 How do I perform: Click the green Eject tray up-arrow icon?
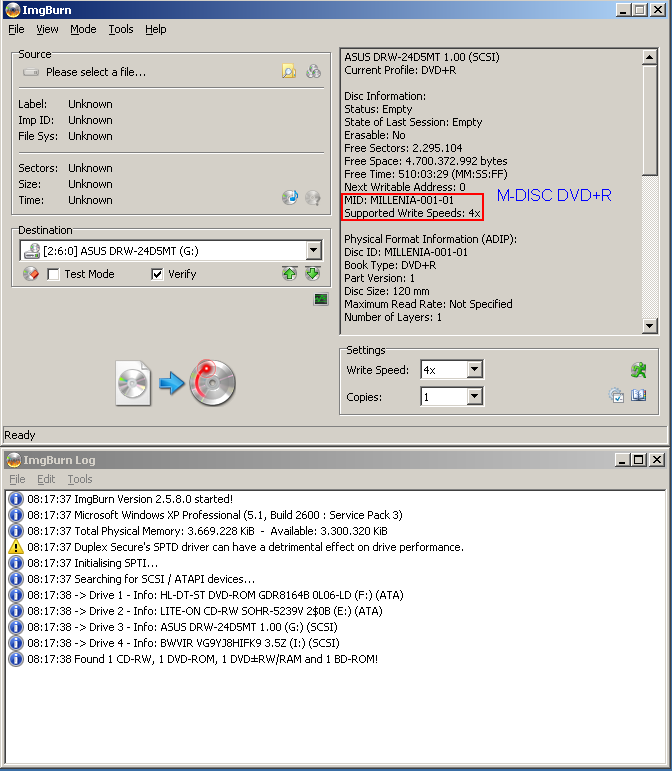point(290,273)
